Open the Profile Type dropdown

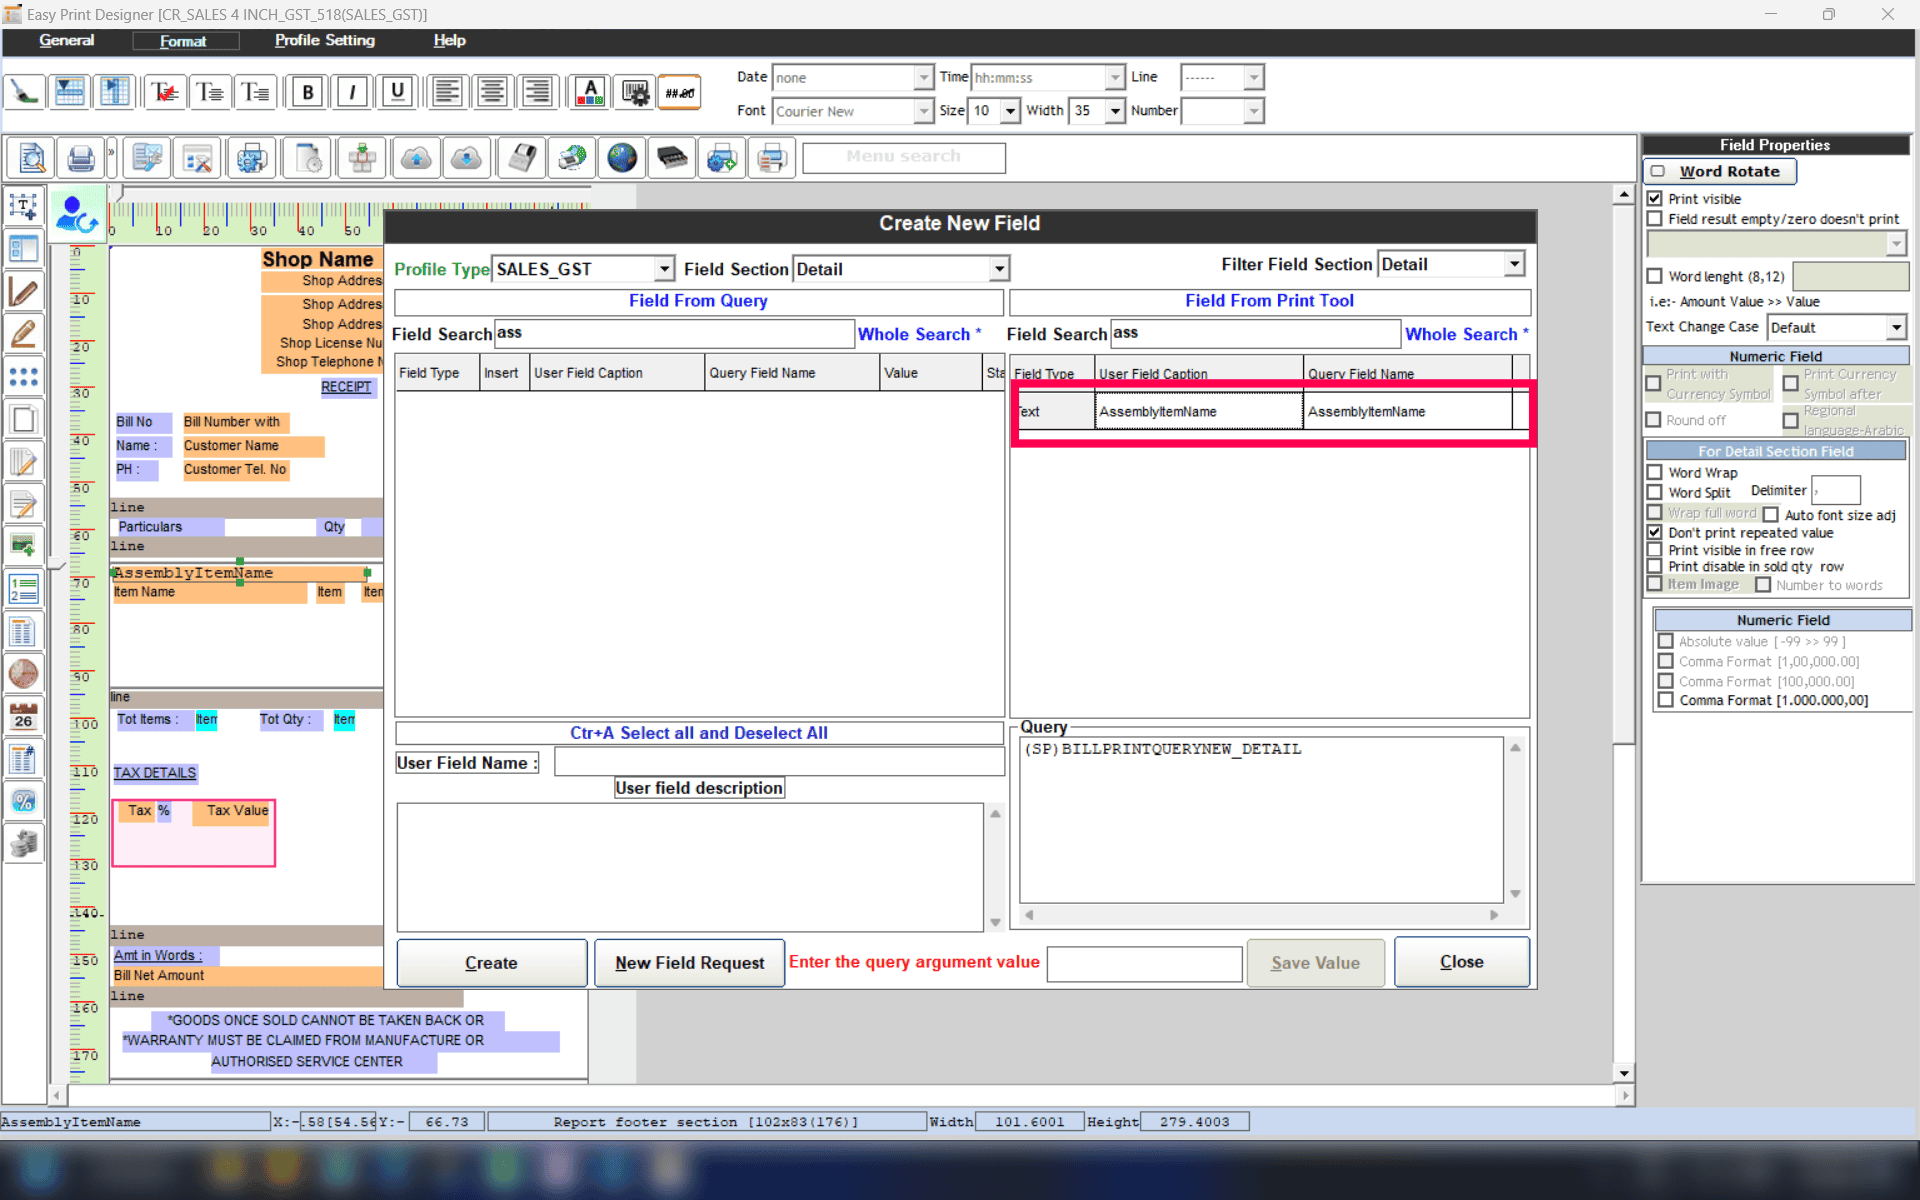click(664, 269)
